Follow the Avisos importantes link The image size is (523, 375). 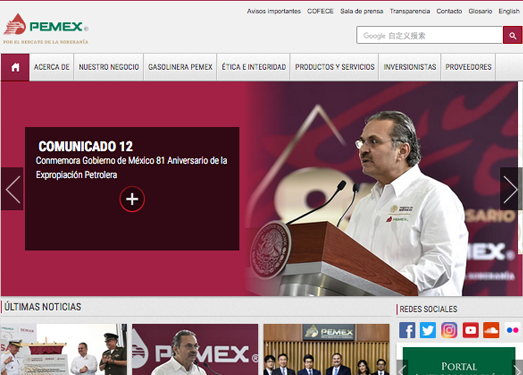pyautogui.click(x=274, y=11)
